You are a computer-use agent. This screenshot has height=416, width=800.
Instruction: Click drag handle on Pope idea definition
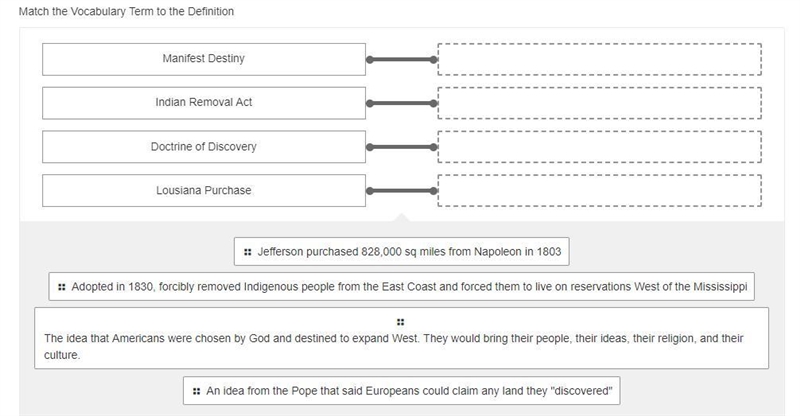(196, 391)
